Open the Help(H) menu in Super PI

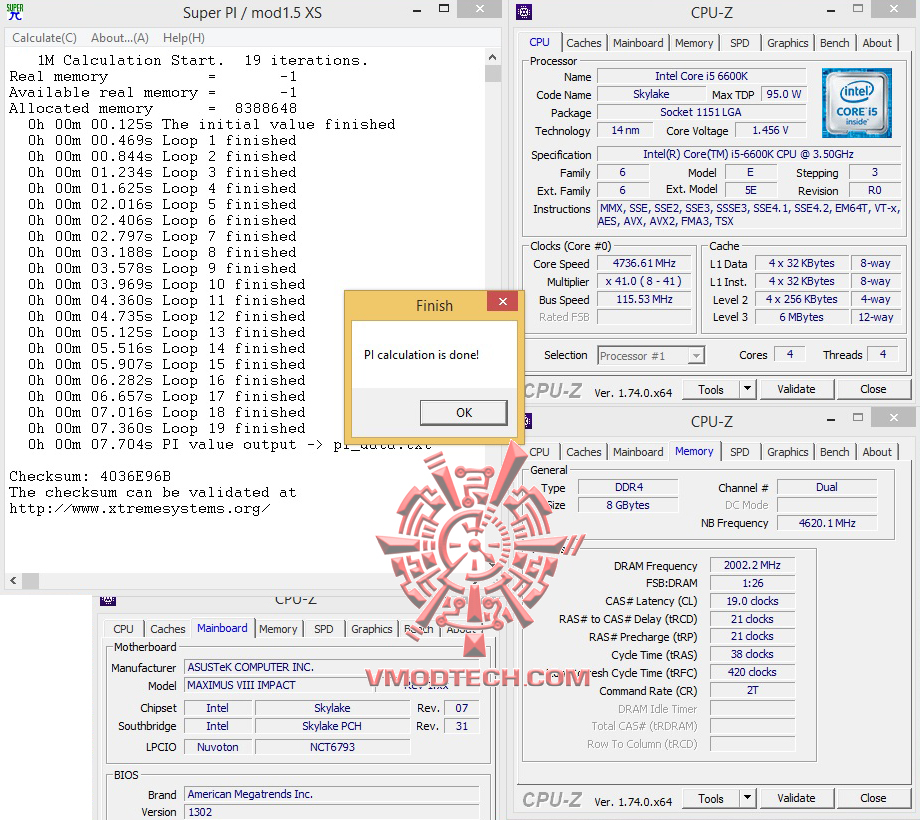point(184,38)
